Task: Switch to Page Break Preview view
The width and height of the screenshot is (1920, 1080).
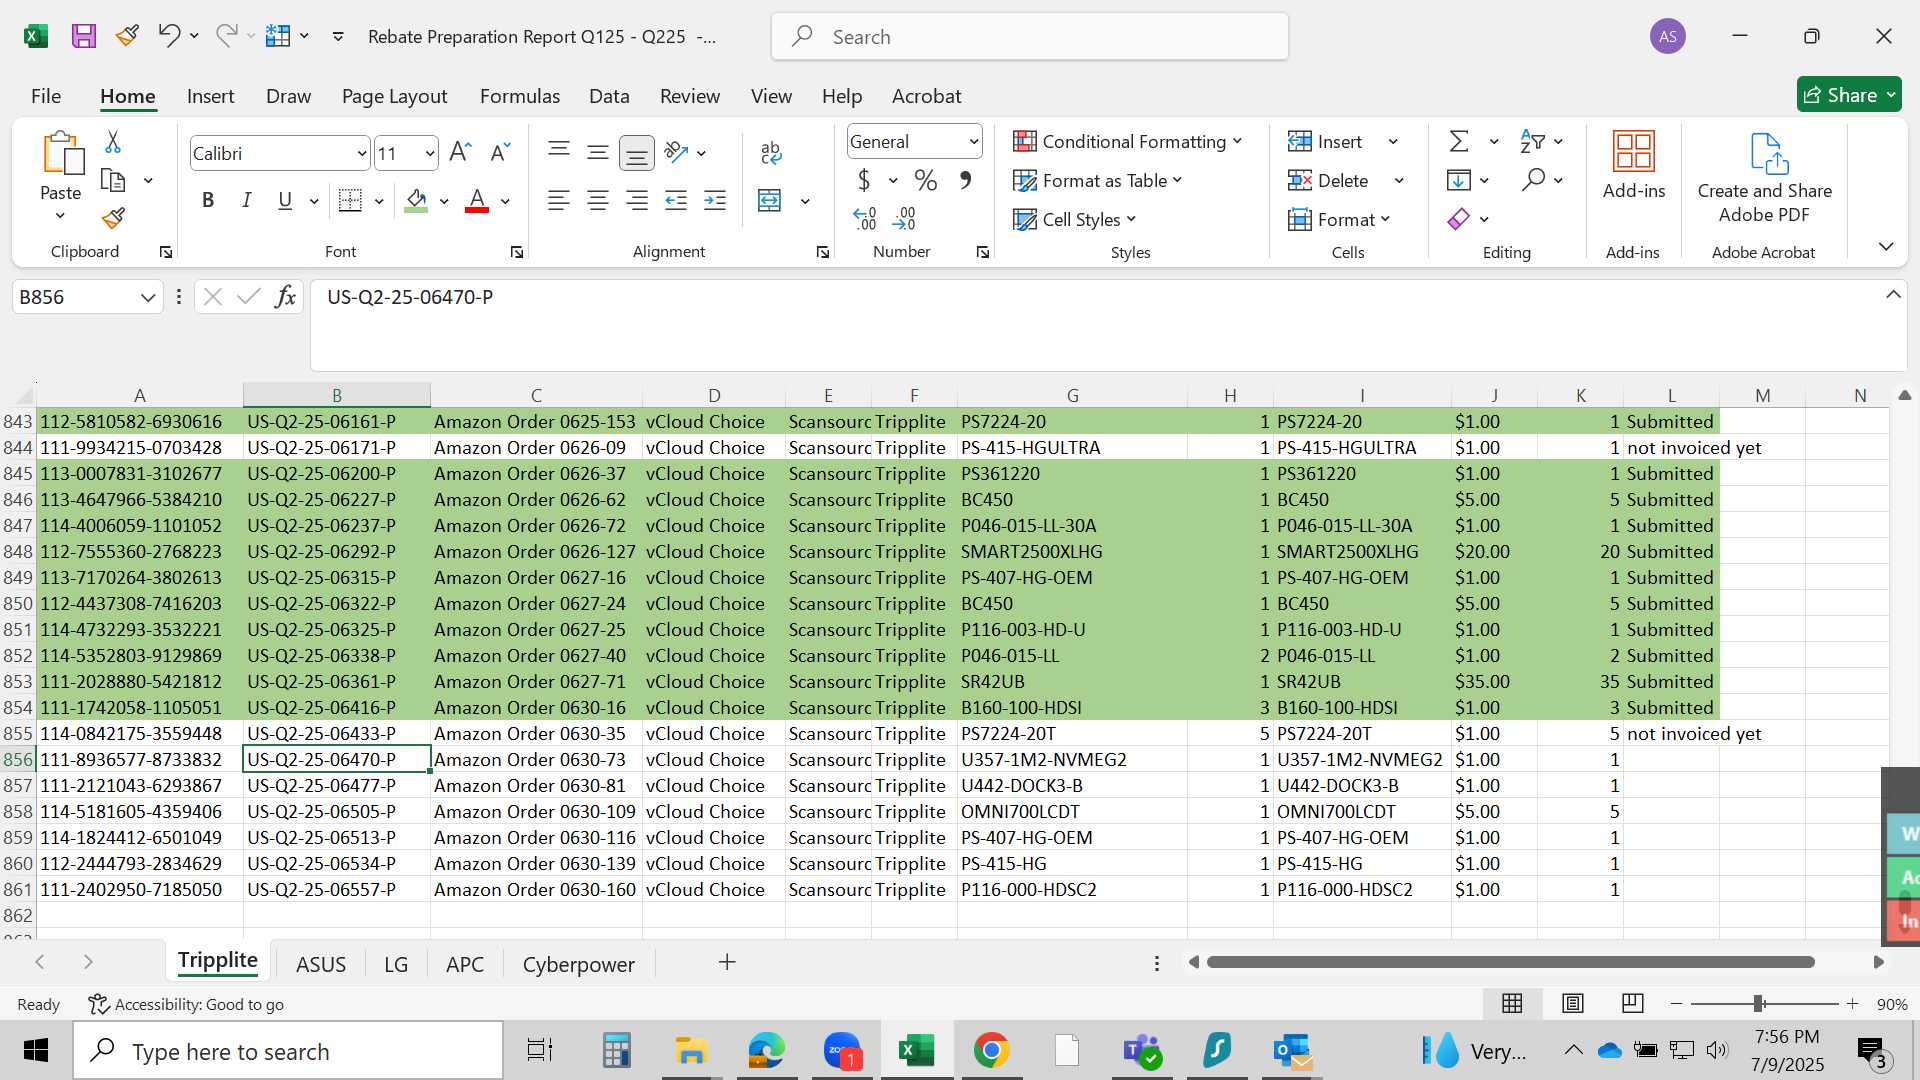Action: click(x=1633, y=1003)
